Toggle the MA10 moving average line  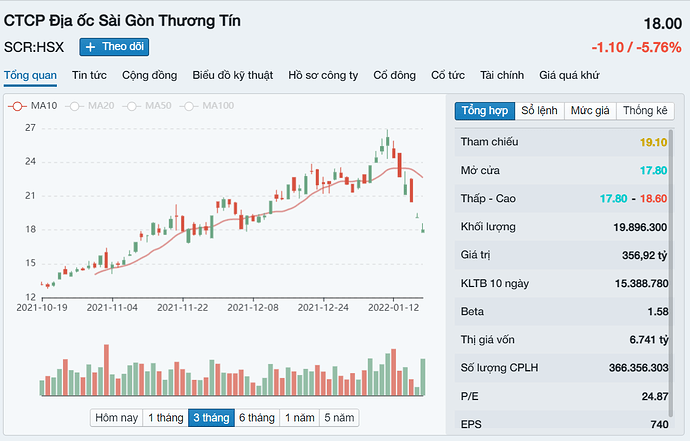point(34,106)
